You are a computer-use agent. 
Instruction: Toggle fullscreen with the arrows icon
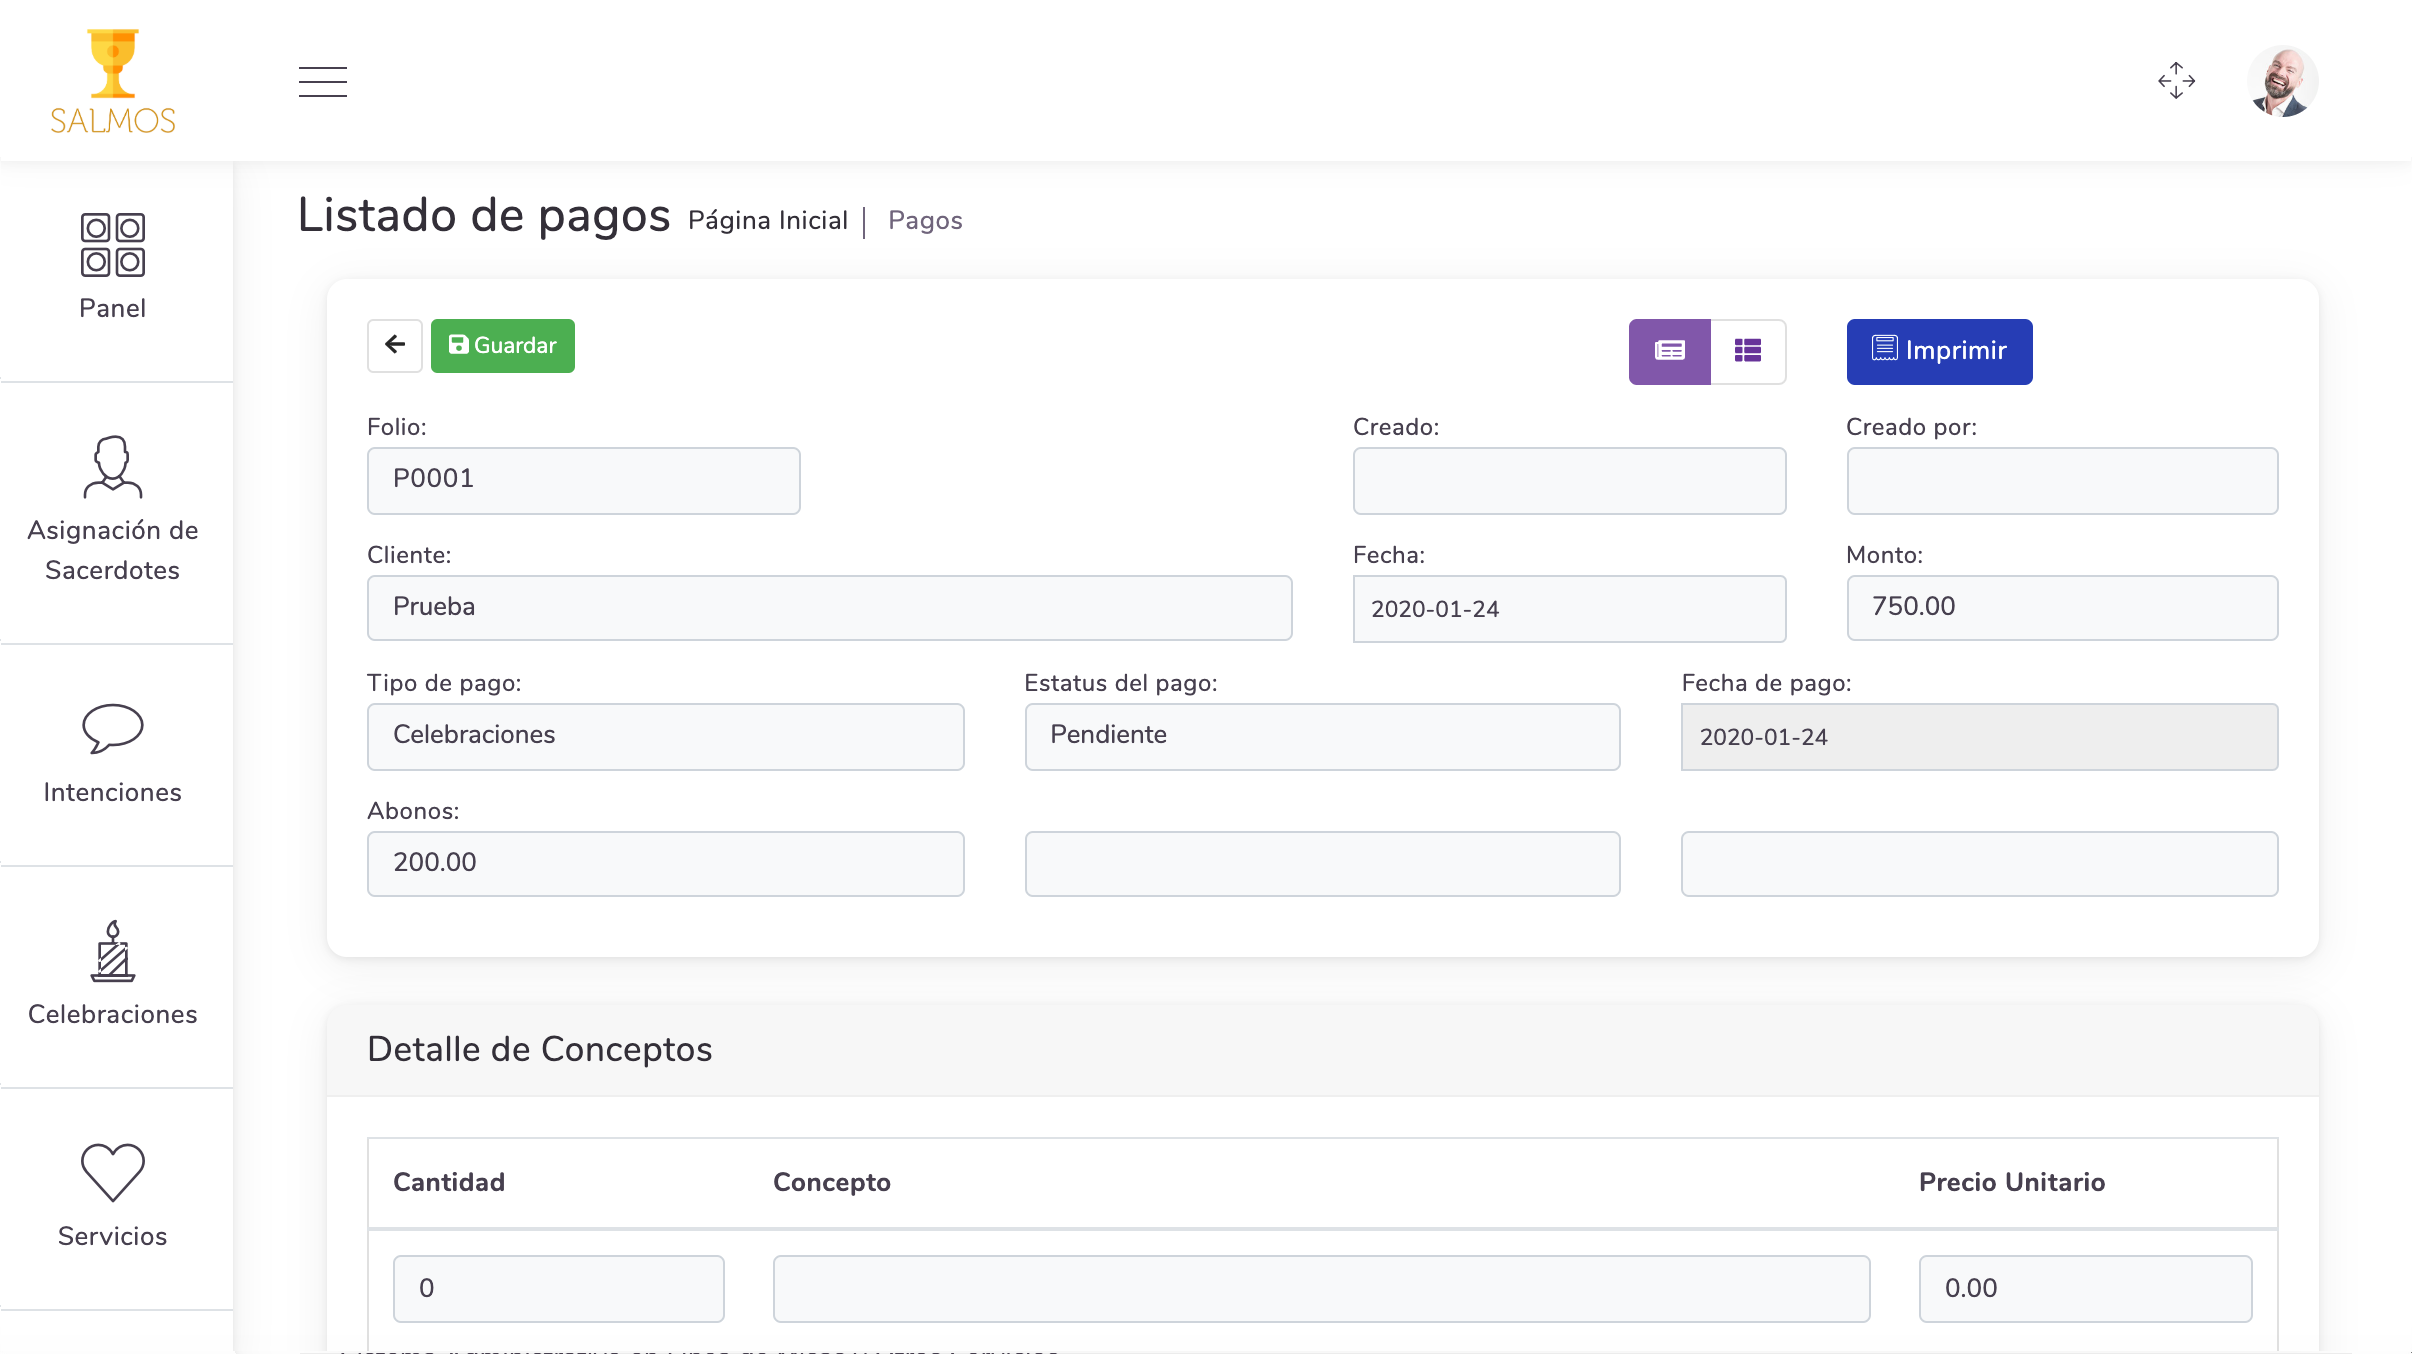click(2176, 81)
